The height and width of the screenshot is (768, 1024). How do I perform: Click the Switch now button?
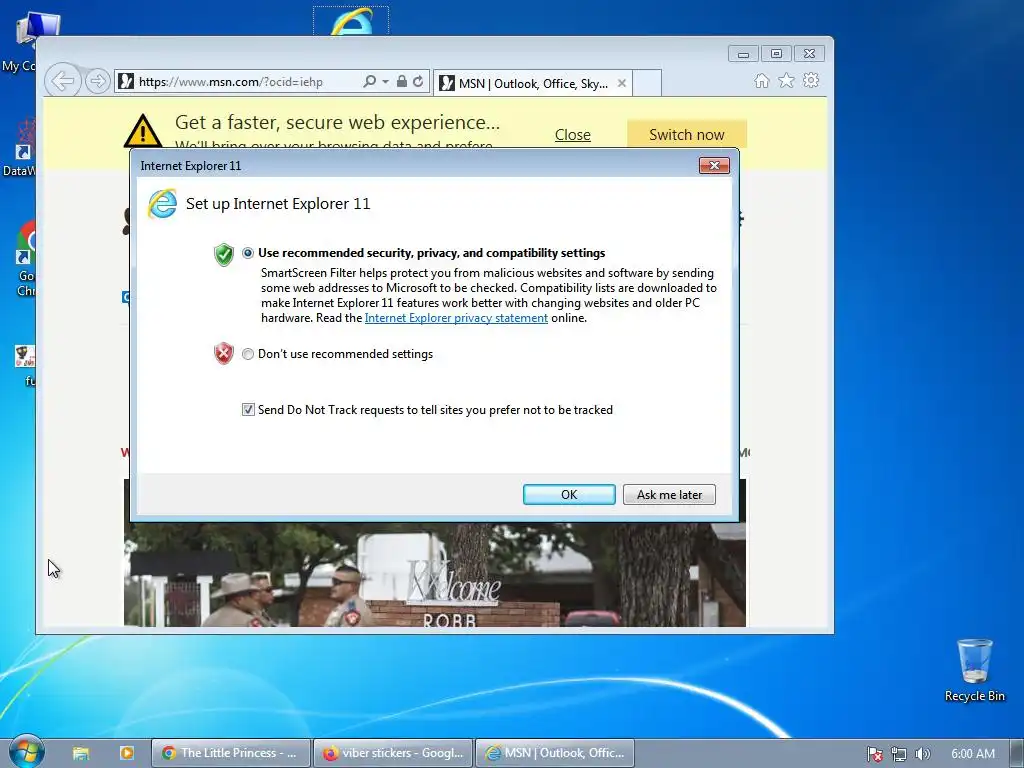pyautogui.click(x=686, y=135)
